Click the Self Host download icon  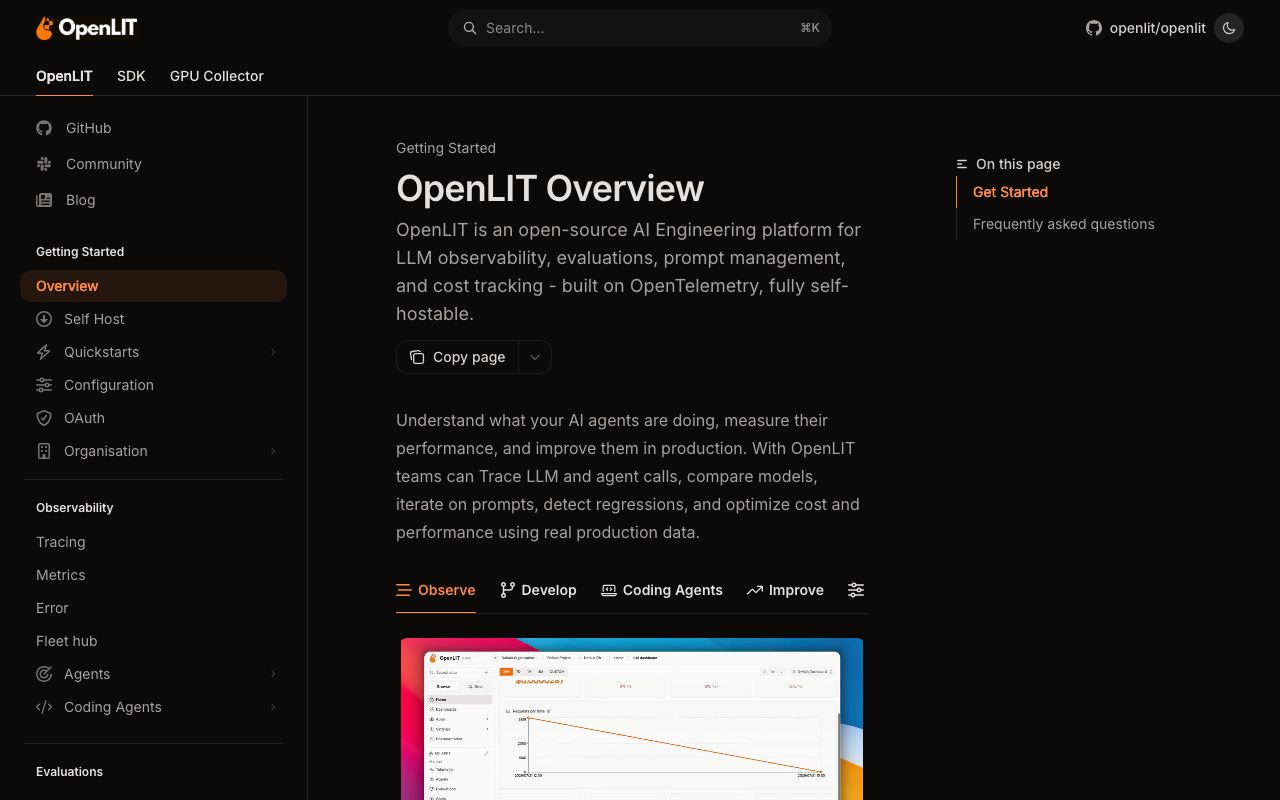(44, 319)
